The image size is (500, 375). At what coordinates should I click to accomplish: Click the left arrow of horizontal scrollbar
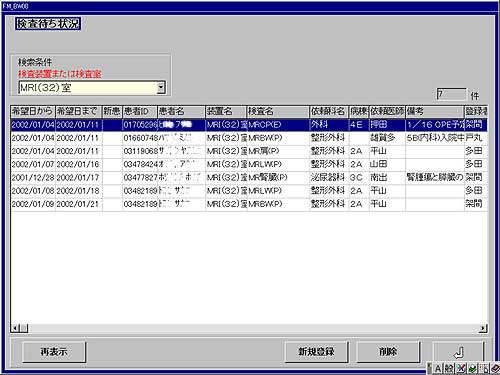pos(15,329)
